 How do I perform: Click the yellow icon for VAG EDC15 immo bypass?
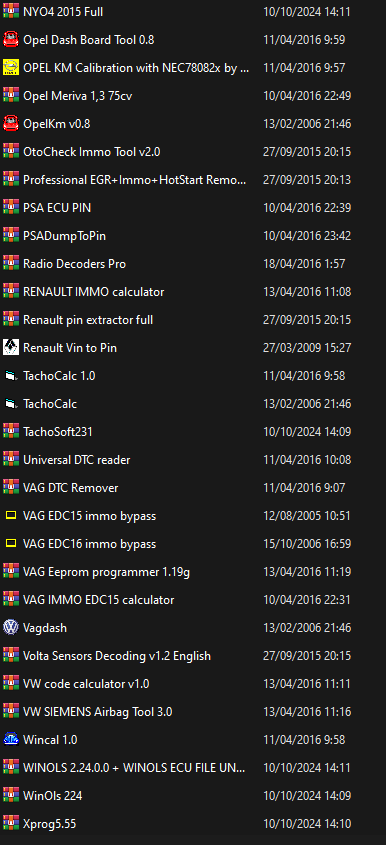tap(11, 516)
